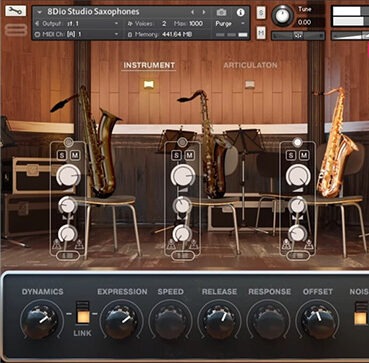Click the Tune knob
This screenshot has height=363, width=369.
[x=282, y=16]
